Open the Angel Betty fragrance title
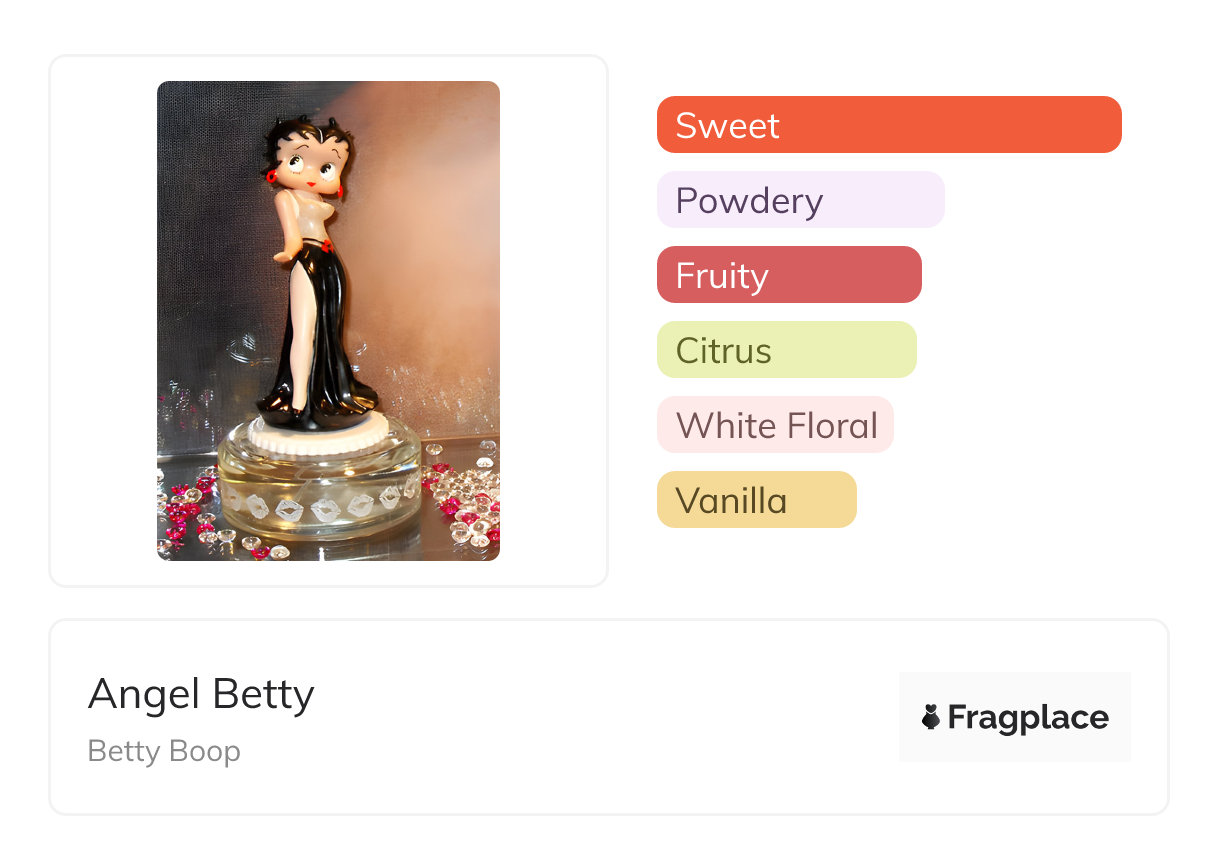Screen dimensions: 1218x864 (201, 694)
